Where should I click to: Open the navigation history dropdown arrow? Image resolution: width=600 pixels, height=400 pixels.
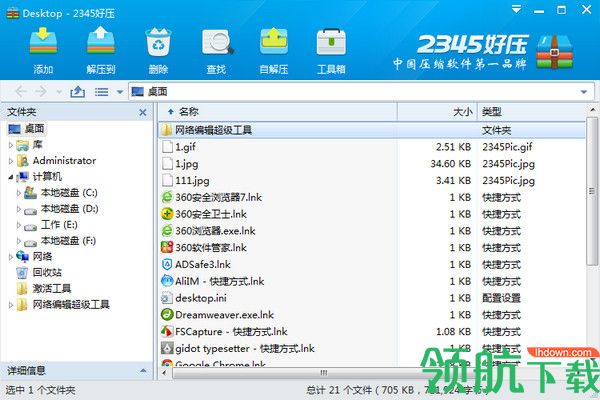[x=59, y=92]
